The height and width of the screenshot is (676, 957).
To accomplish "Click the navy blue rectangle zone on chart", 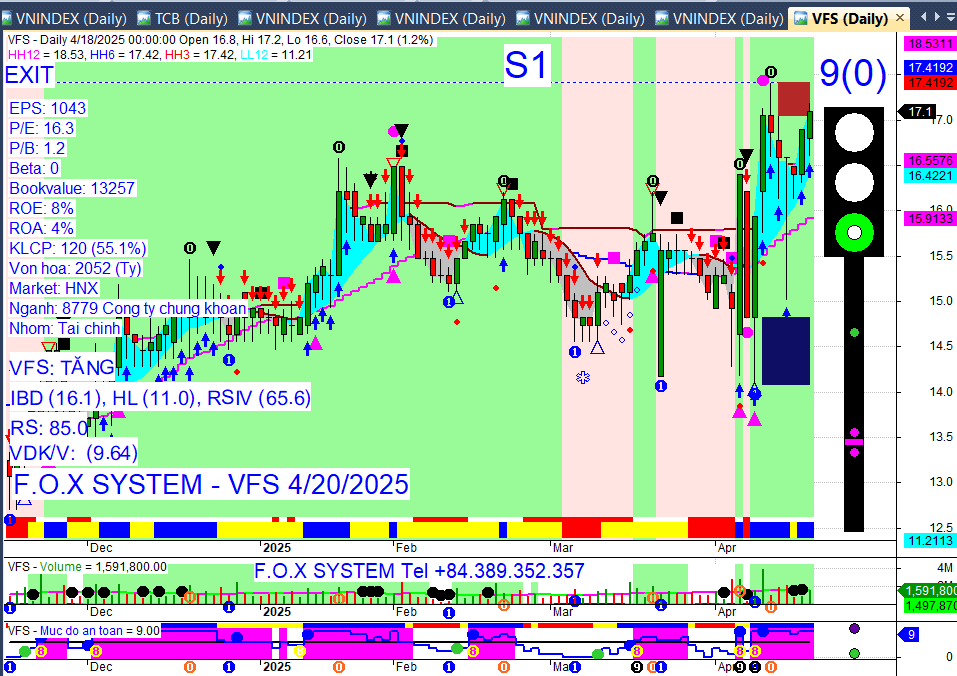I will [786, 351].
